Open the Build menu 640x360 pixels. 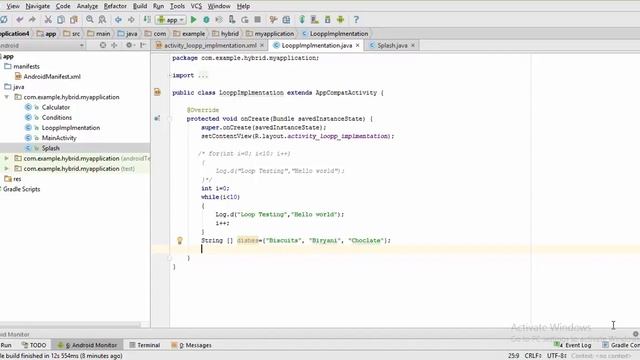[140, 6]
